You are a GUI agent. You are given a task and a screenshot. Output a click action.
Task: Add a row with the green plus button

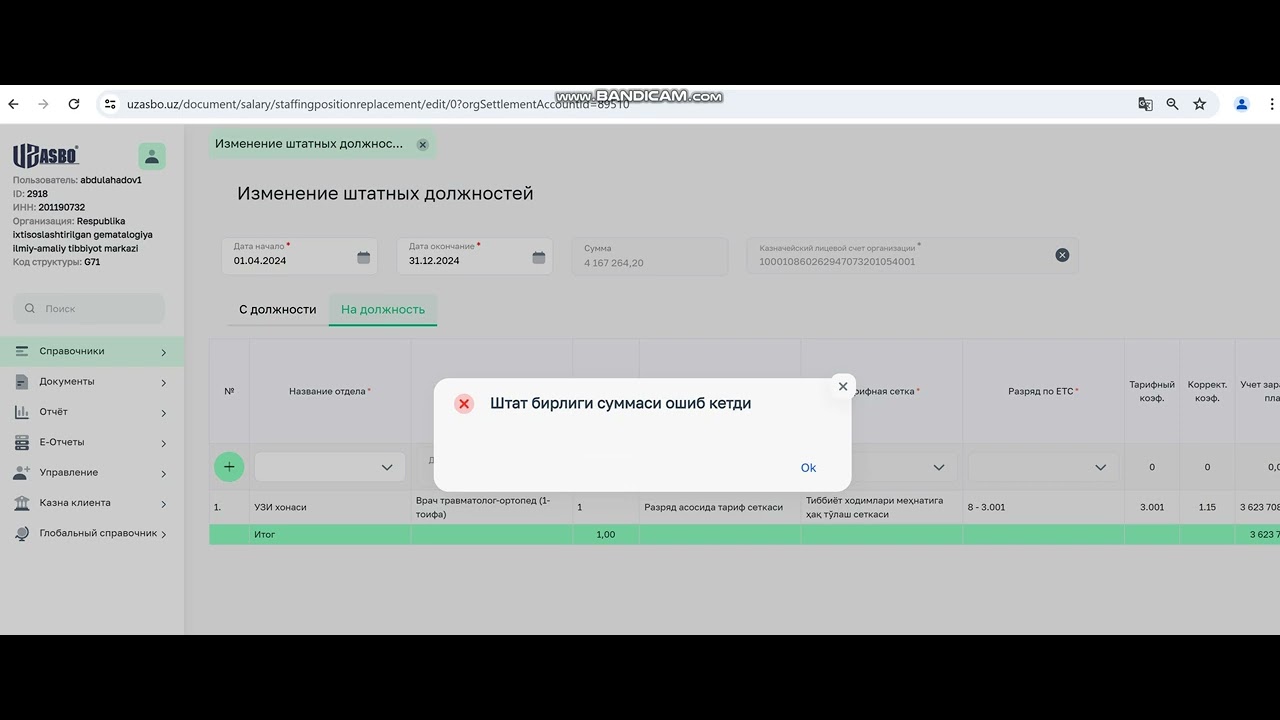229,467
